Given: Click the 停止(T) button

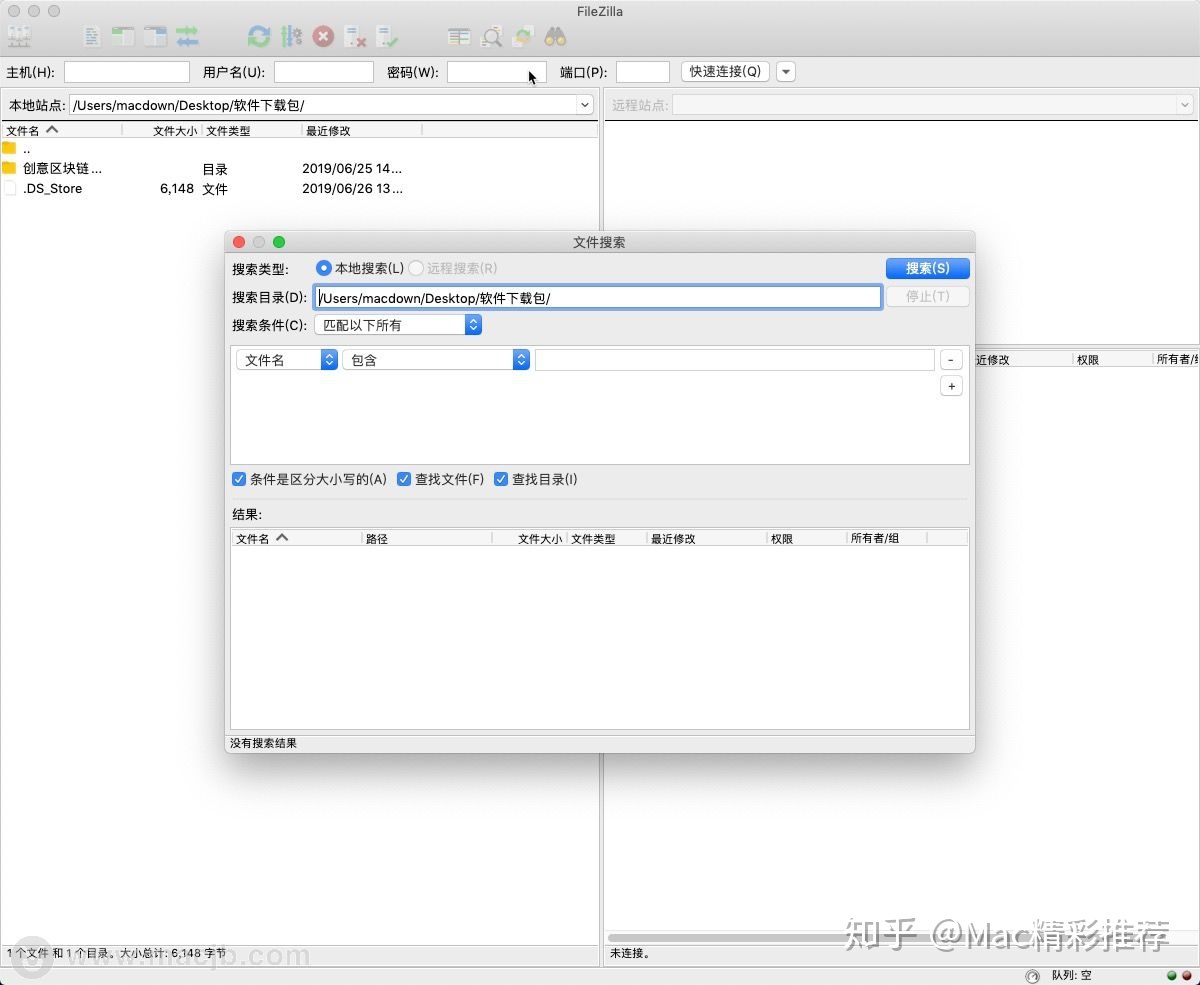Looking at the screenshot, I should (x=927, y=296).
